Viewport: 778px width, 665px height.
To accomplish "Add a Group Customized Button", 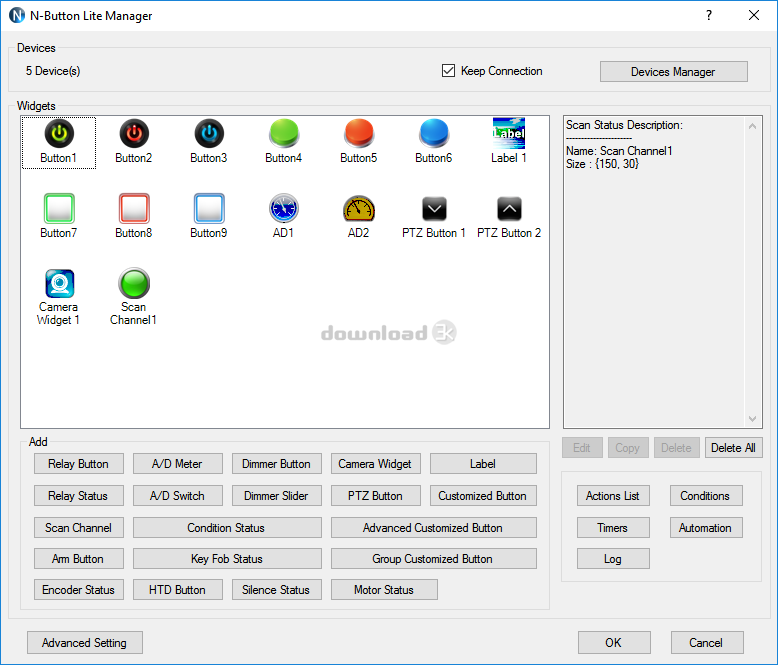I will pyautogui.click(x=433, y=559).
